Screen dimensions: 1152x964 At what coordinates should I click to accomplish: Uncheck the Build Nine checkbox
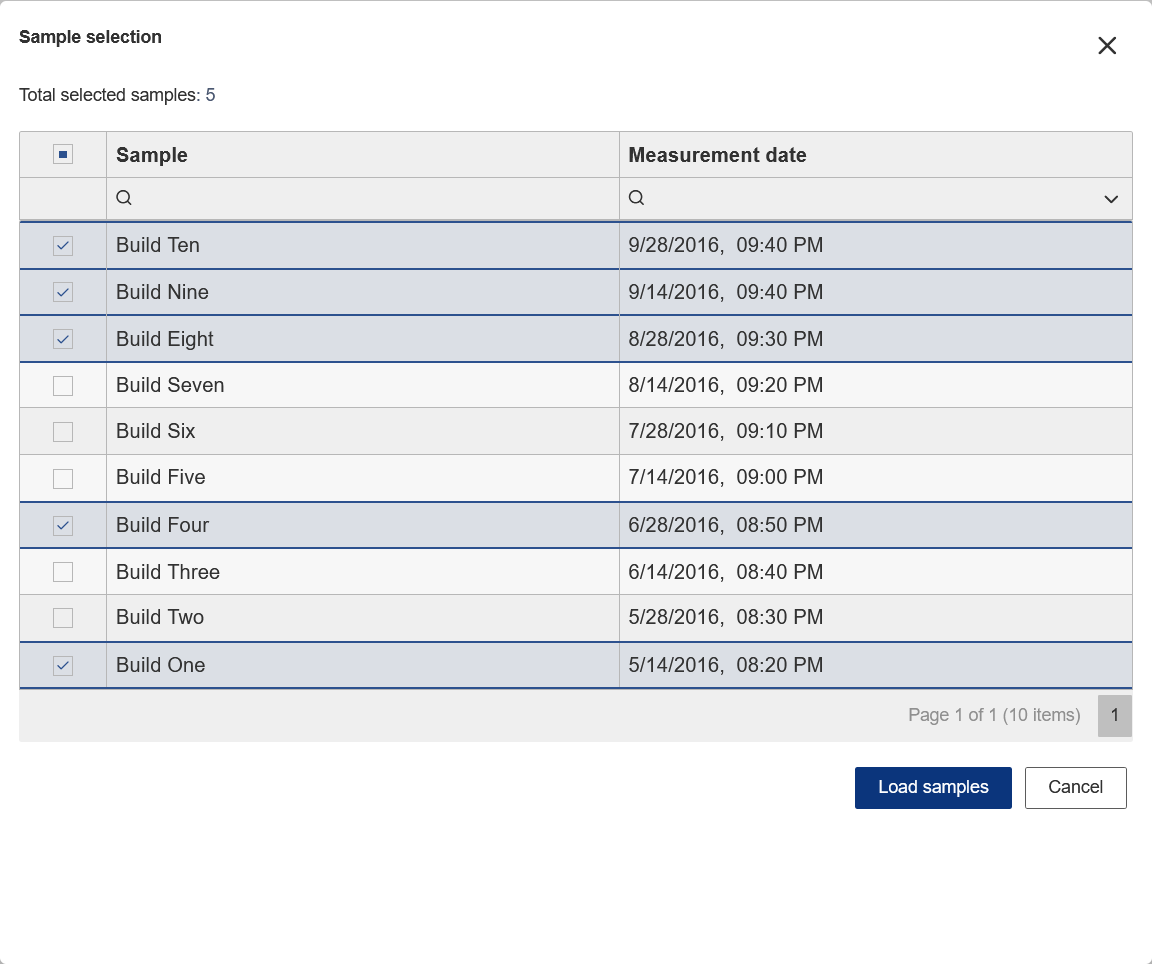click(x=63, y=292)
